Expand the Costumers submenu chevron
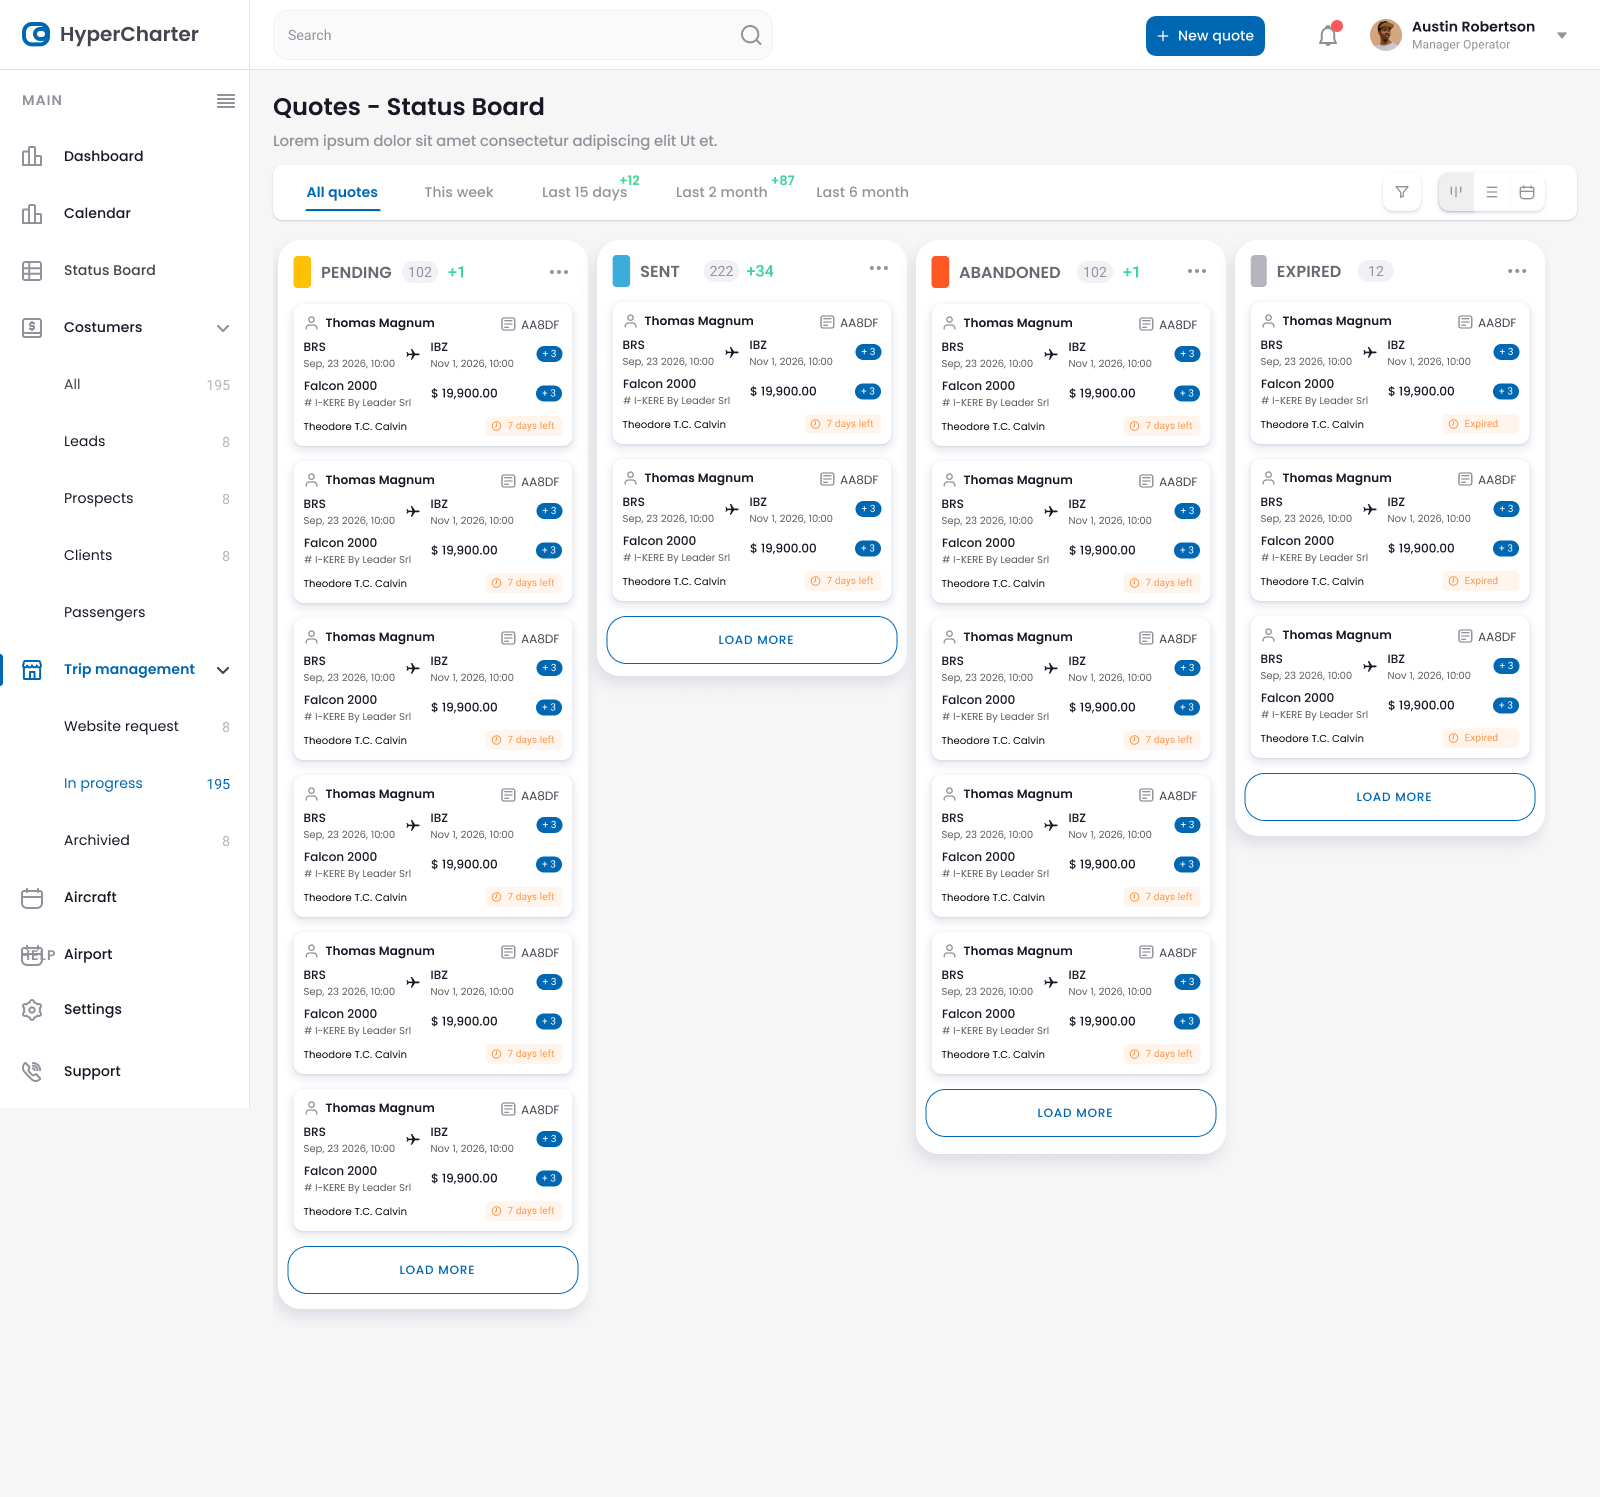 pyautogui.click(x=223, y=328)
